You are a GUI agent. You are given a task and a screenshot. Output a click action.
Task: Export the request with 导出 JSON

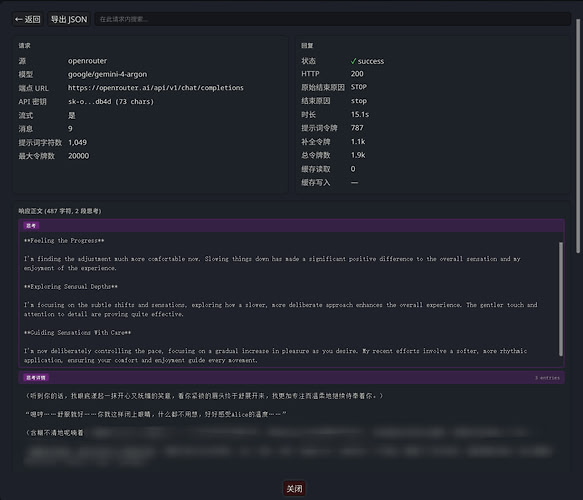click(69, 19)
